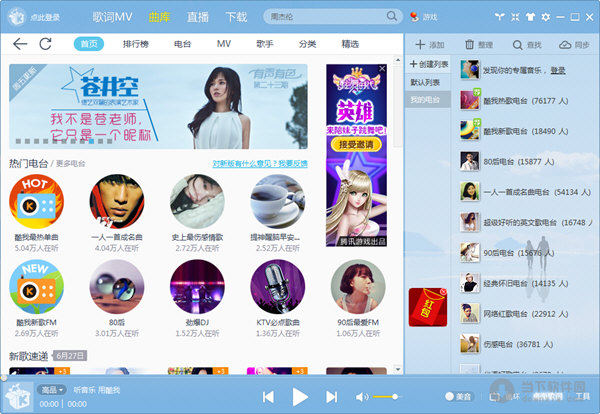The image size is (600, 414).
Task: Close the game advertisement banner
Action: pyautogui.click(x=382, y=68)
